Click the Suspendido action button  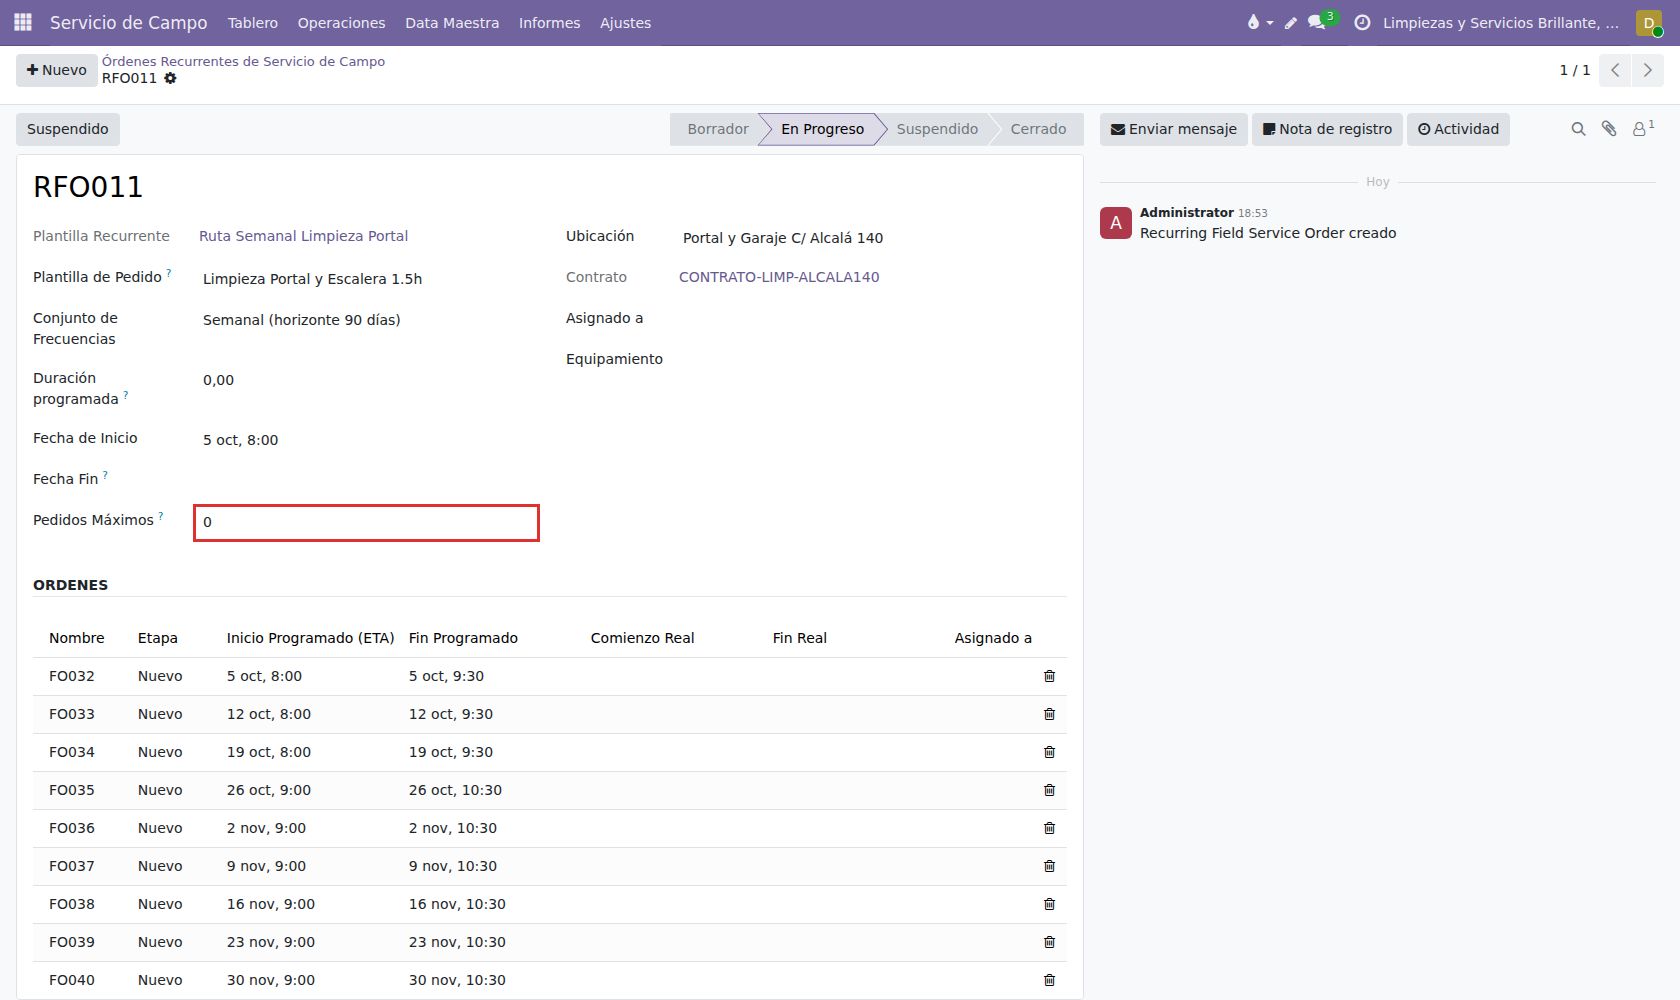pyautogui.click(x=68, y=129)
